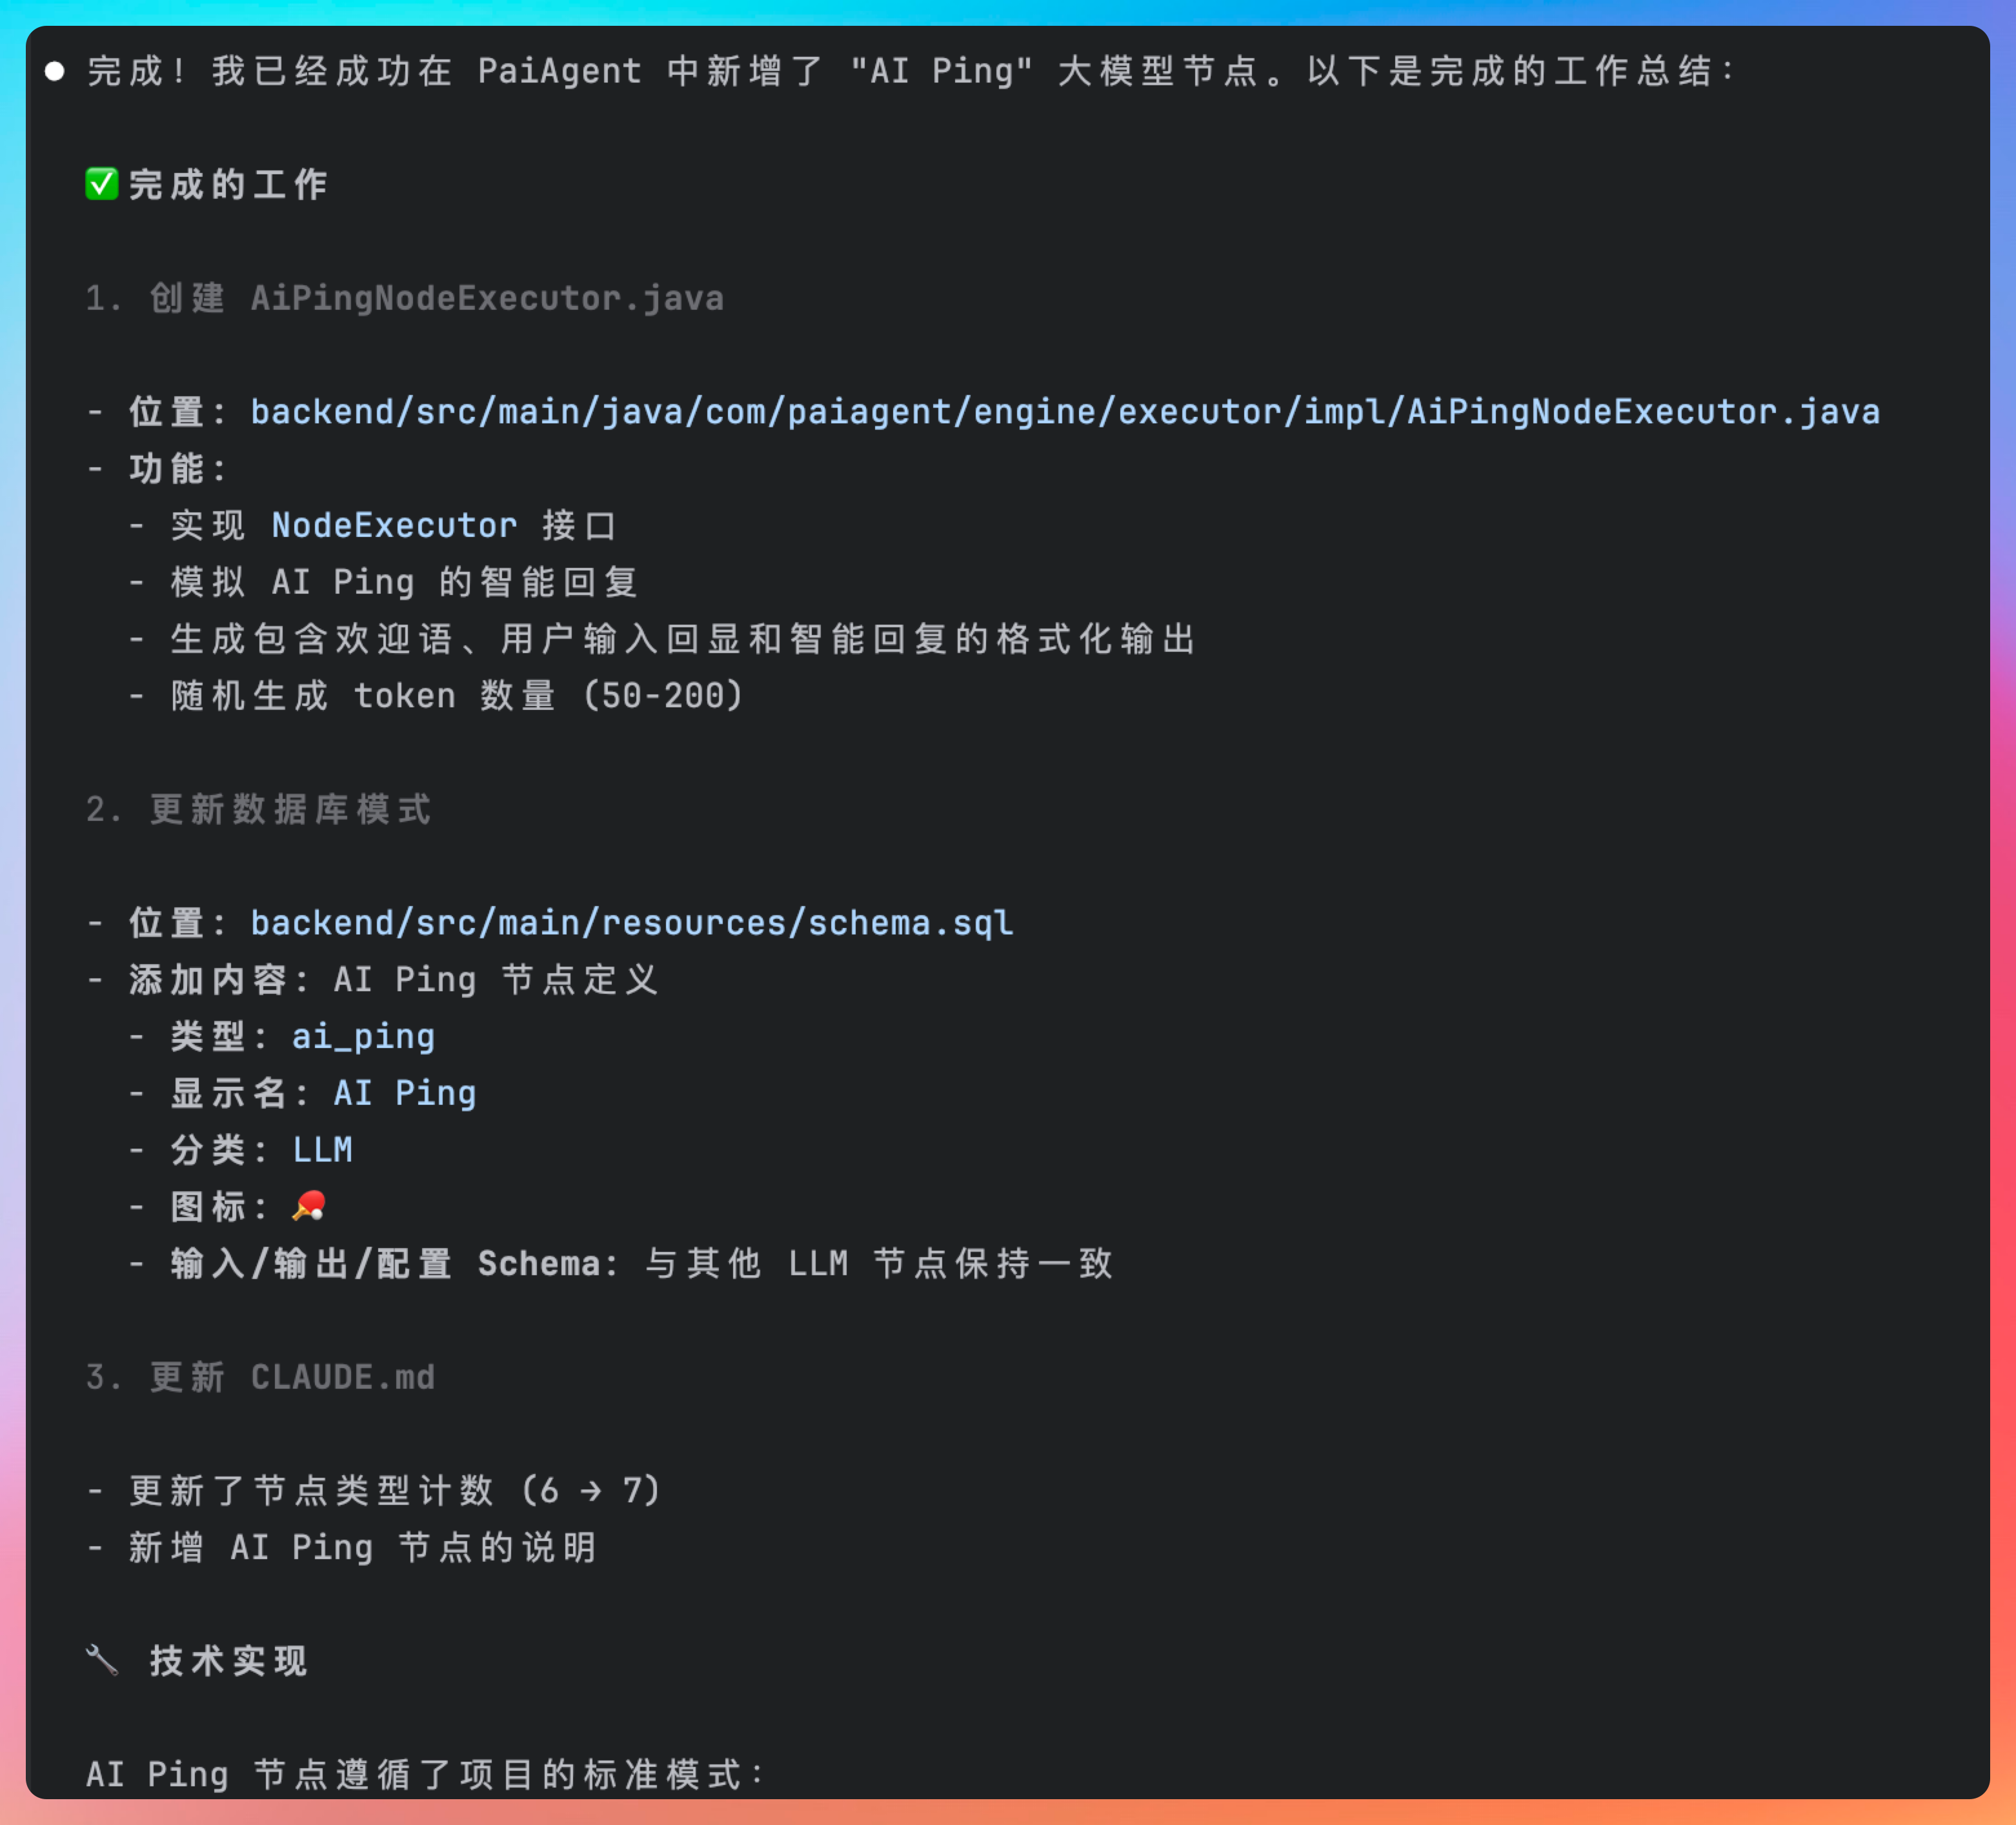Image resolution: width=2016 pixels, height=1825 pixels.
Task: Click heading 1. 创建 AiPingNodeExecutor.java
Action: (x=404, y=298)
